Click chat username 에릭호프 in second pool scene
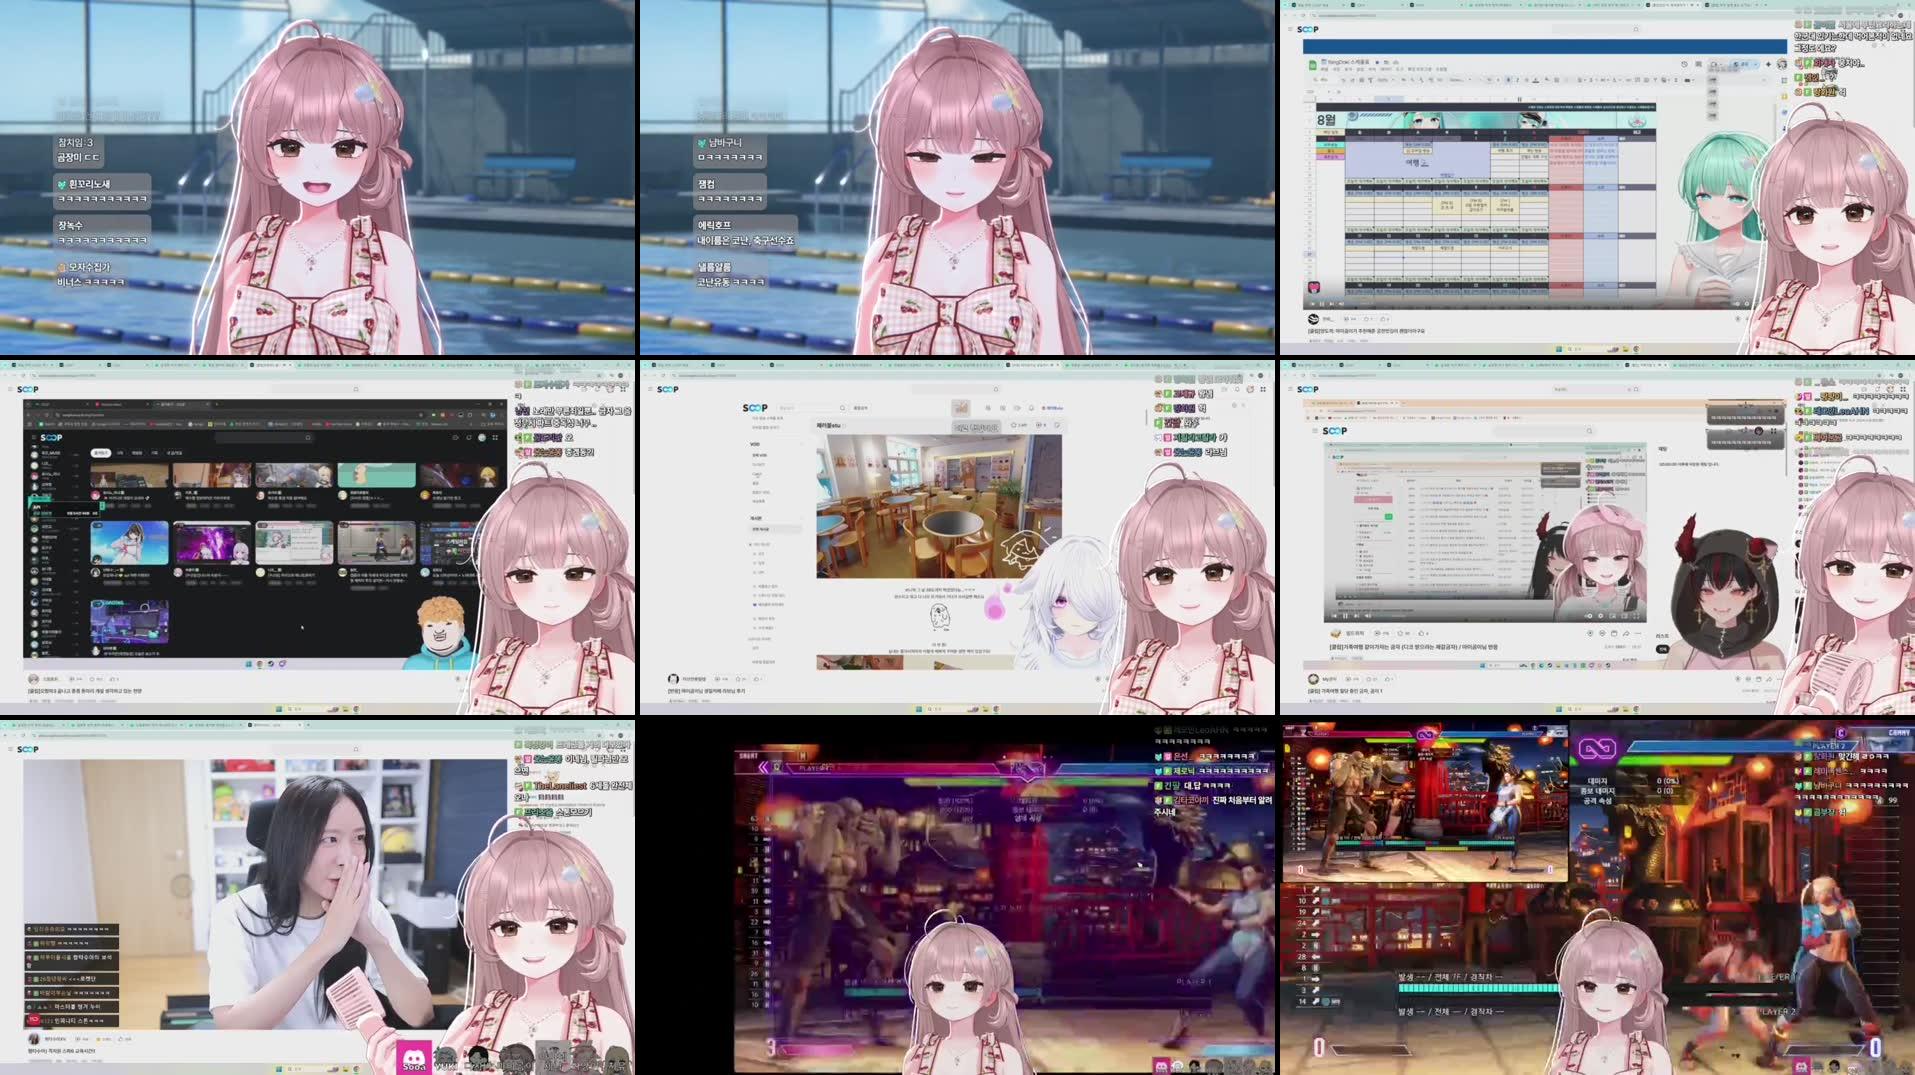Screen dimensions: 1915x1075 (x=714, y=225)
